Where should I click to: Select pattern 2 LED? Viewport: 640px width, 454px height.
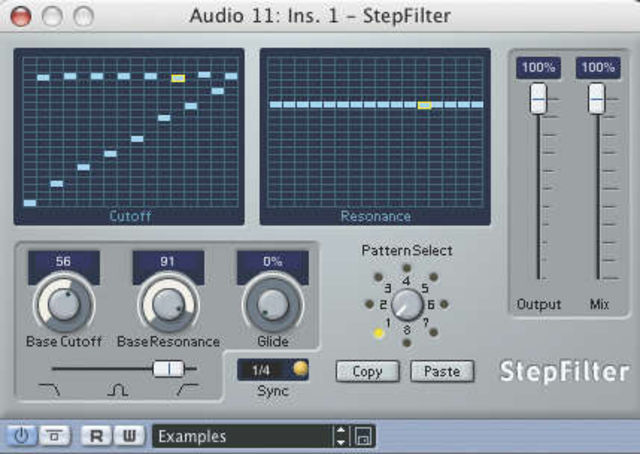point(369,304)
